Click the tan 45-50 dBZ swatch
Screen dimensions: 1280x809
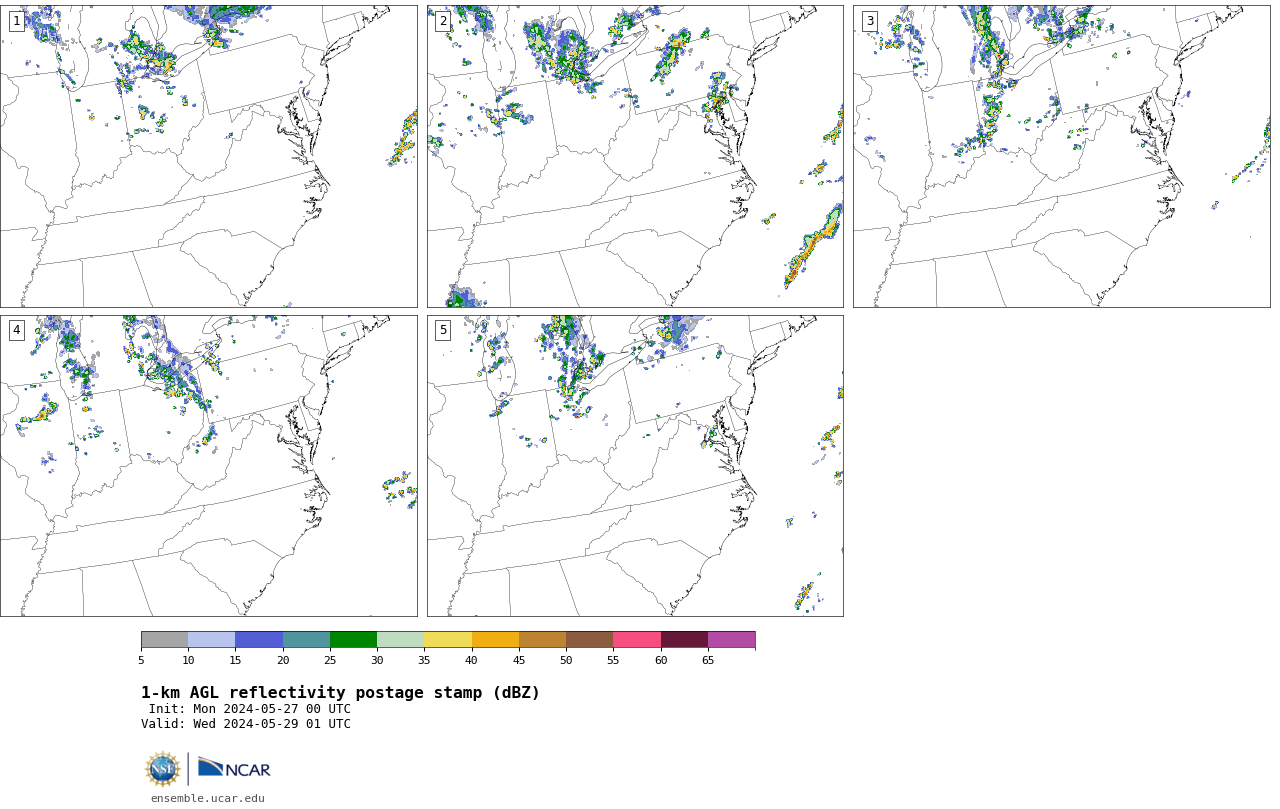pyautogui.click(x=542, y=640)
